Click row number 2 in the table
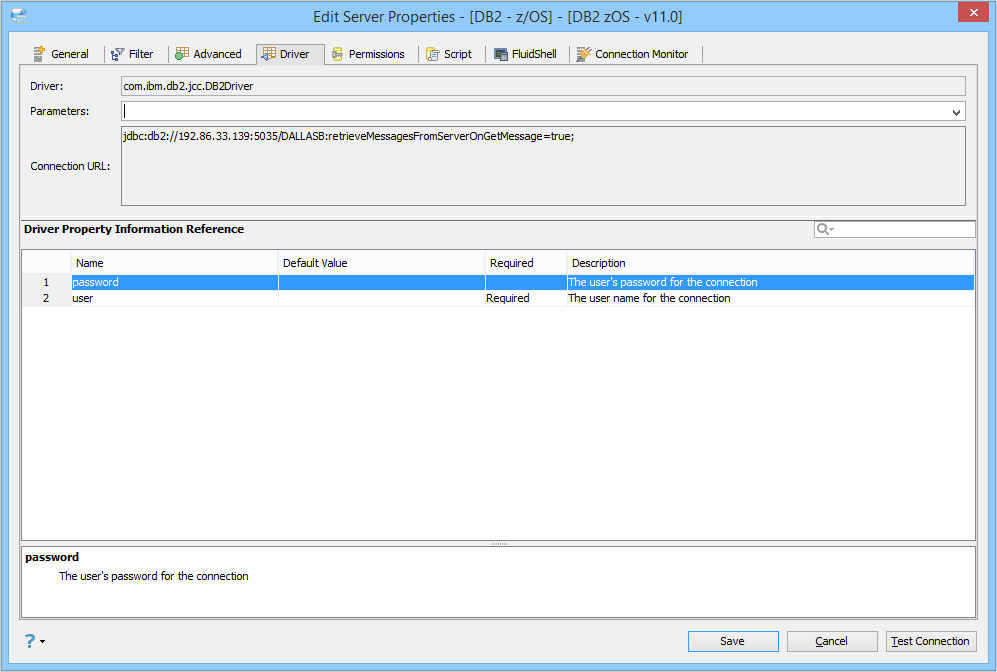The image size is (997, 672). [46, 298]
